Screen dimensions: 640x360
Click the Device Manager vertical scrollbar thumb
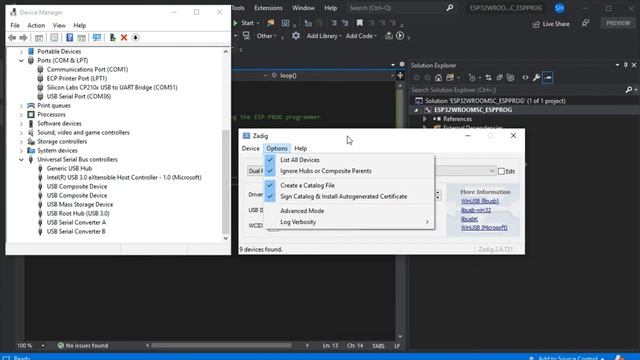(225, 181)
